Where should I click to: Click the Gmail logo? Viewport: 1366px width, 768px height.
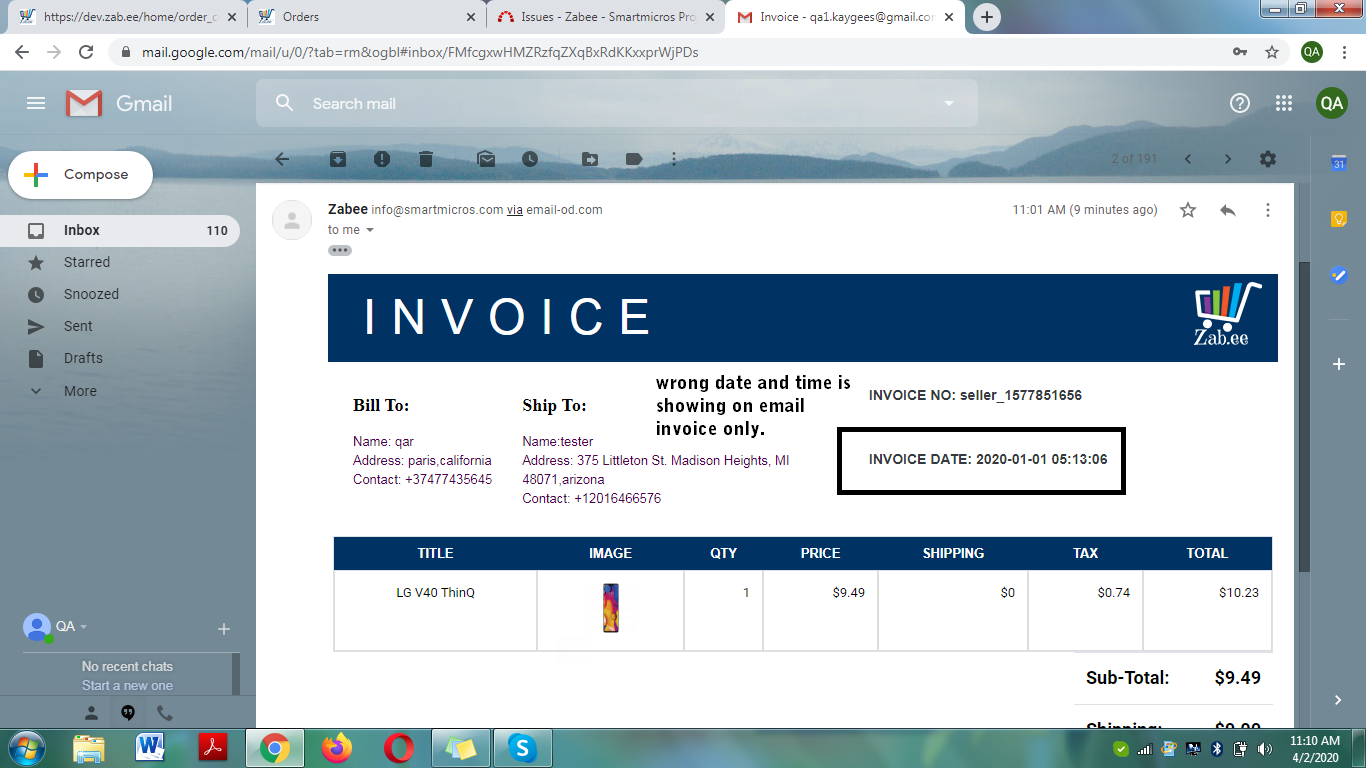[x=119, y=103]
